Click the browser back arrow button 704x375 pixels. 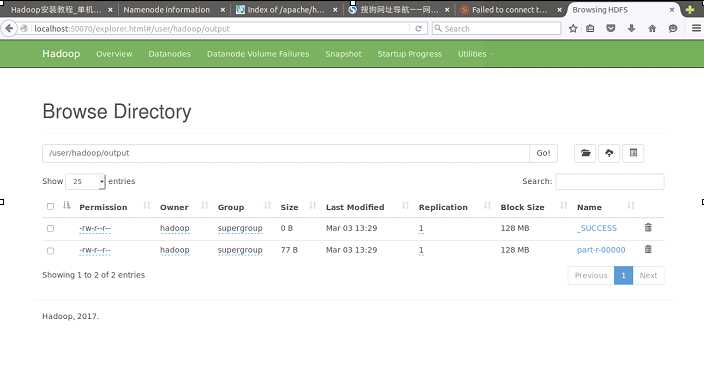[x=9, y=28]
